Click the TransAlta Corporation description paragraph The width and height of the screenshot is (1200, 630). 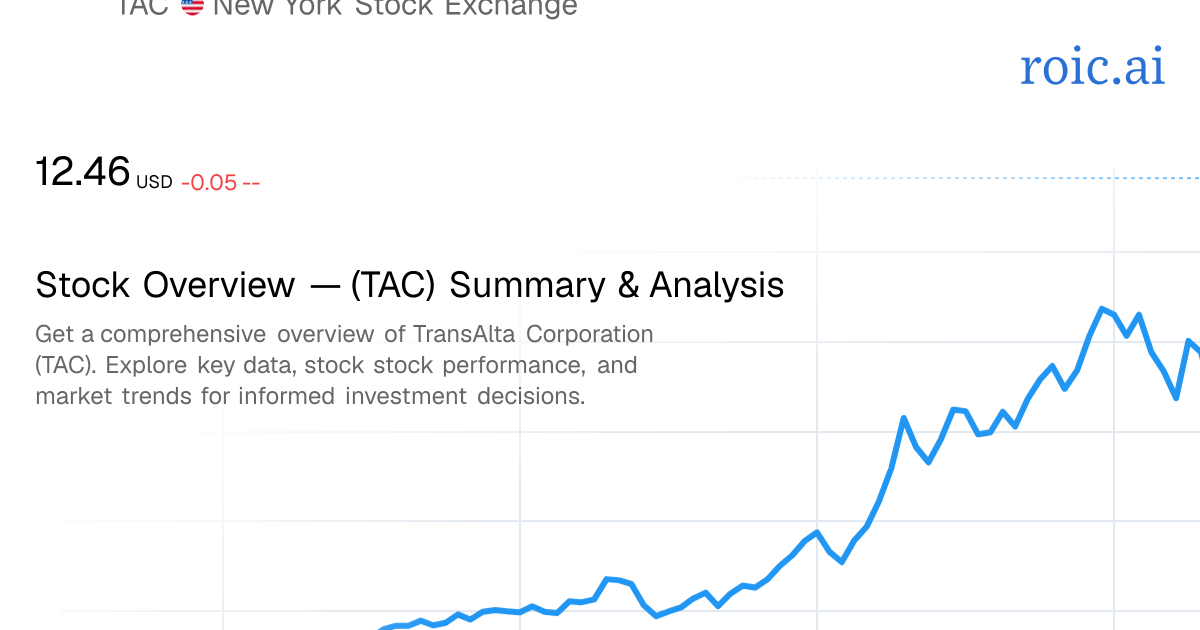tap(344, 365)
